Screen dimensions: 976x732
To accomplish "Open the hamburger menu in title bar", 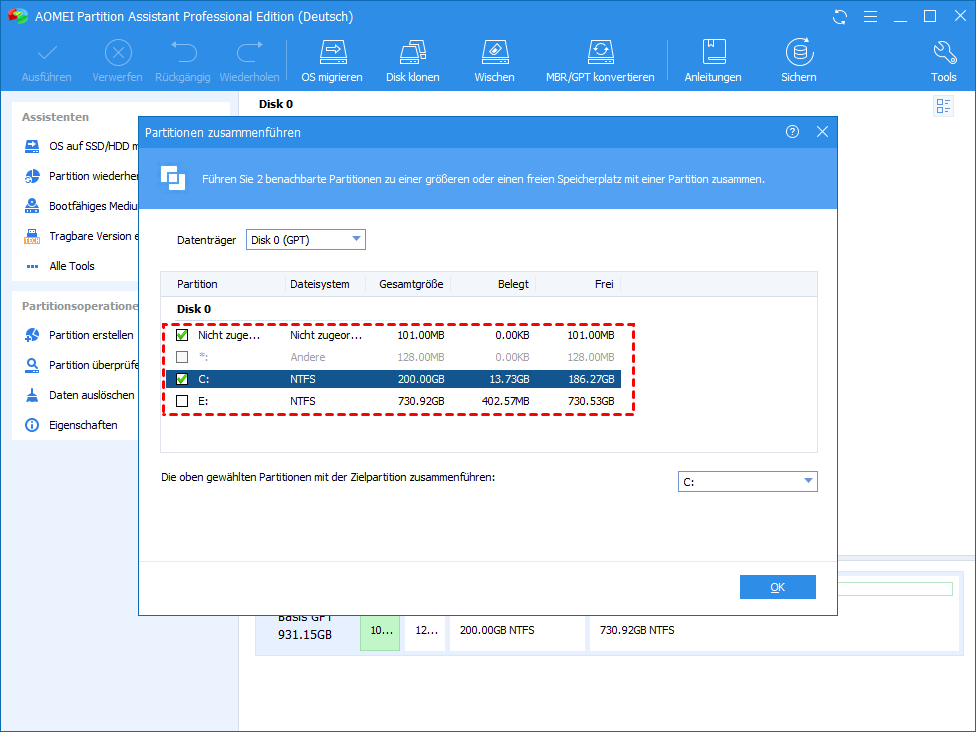I will click(870, 17).
